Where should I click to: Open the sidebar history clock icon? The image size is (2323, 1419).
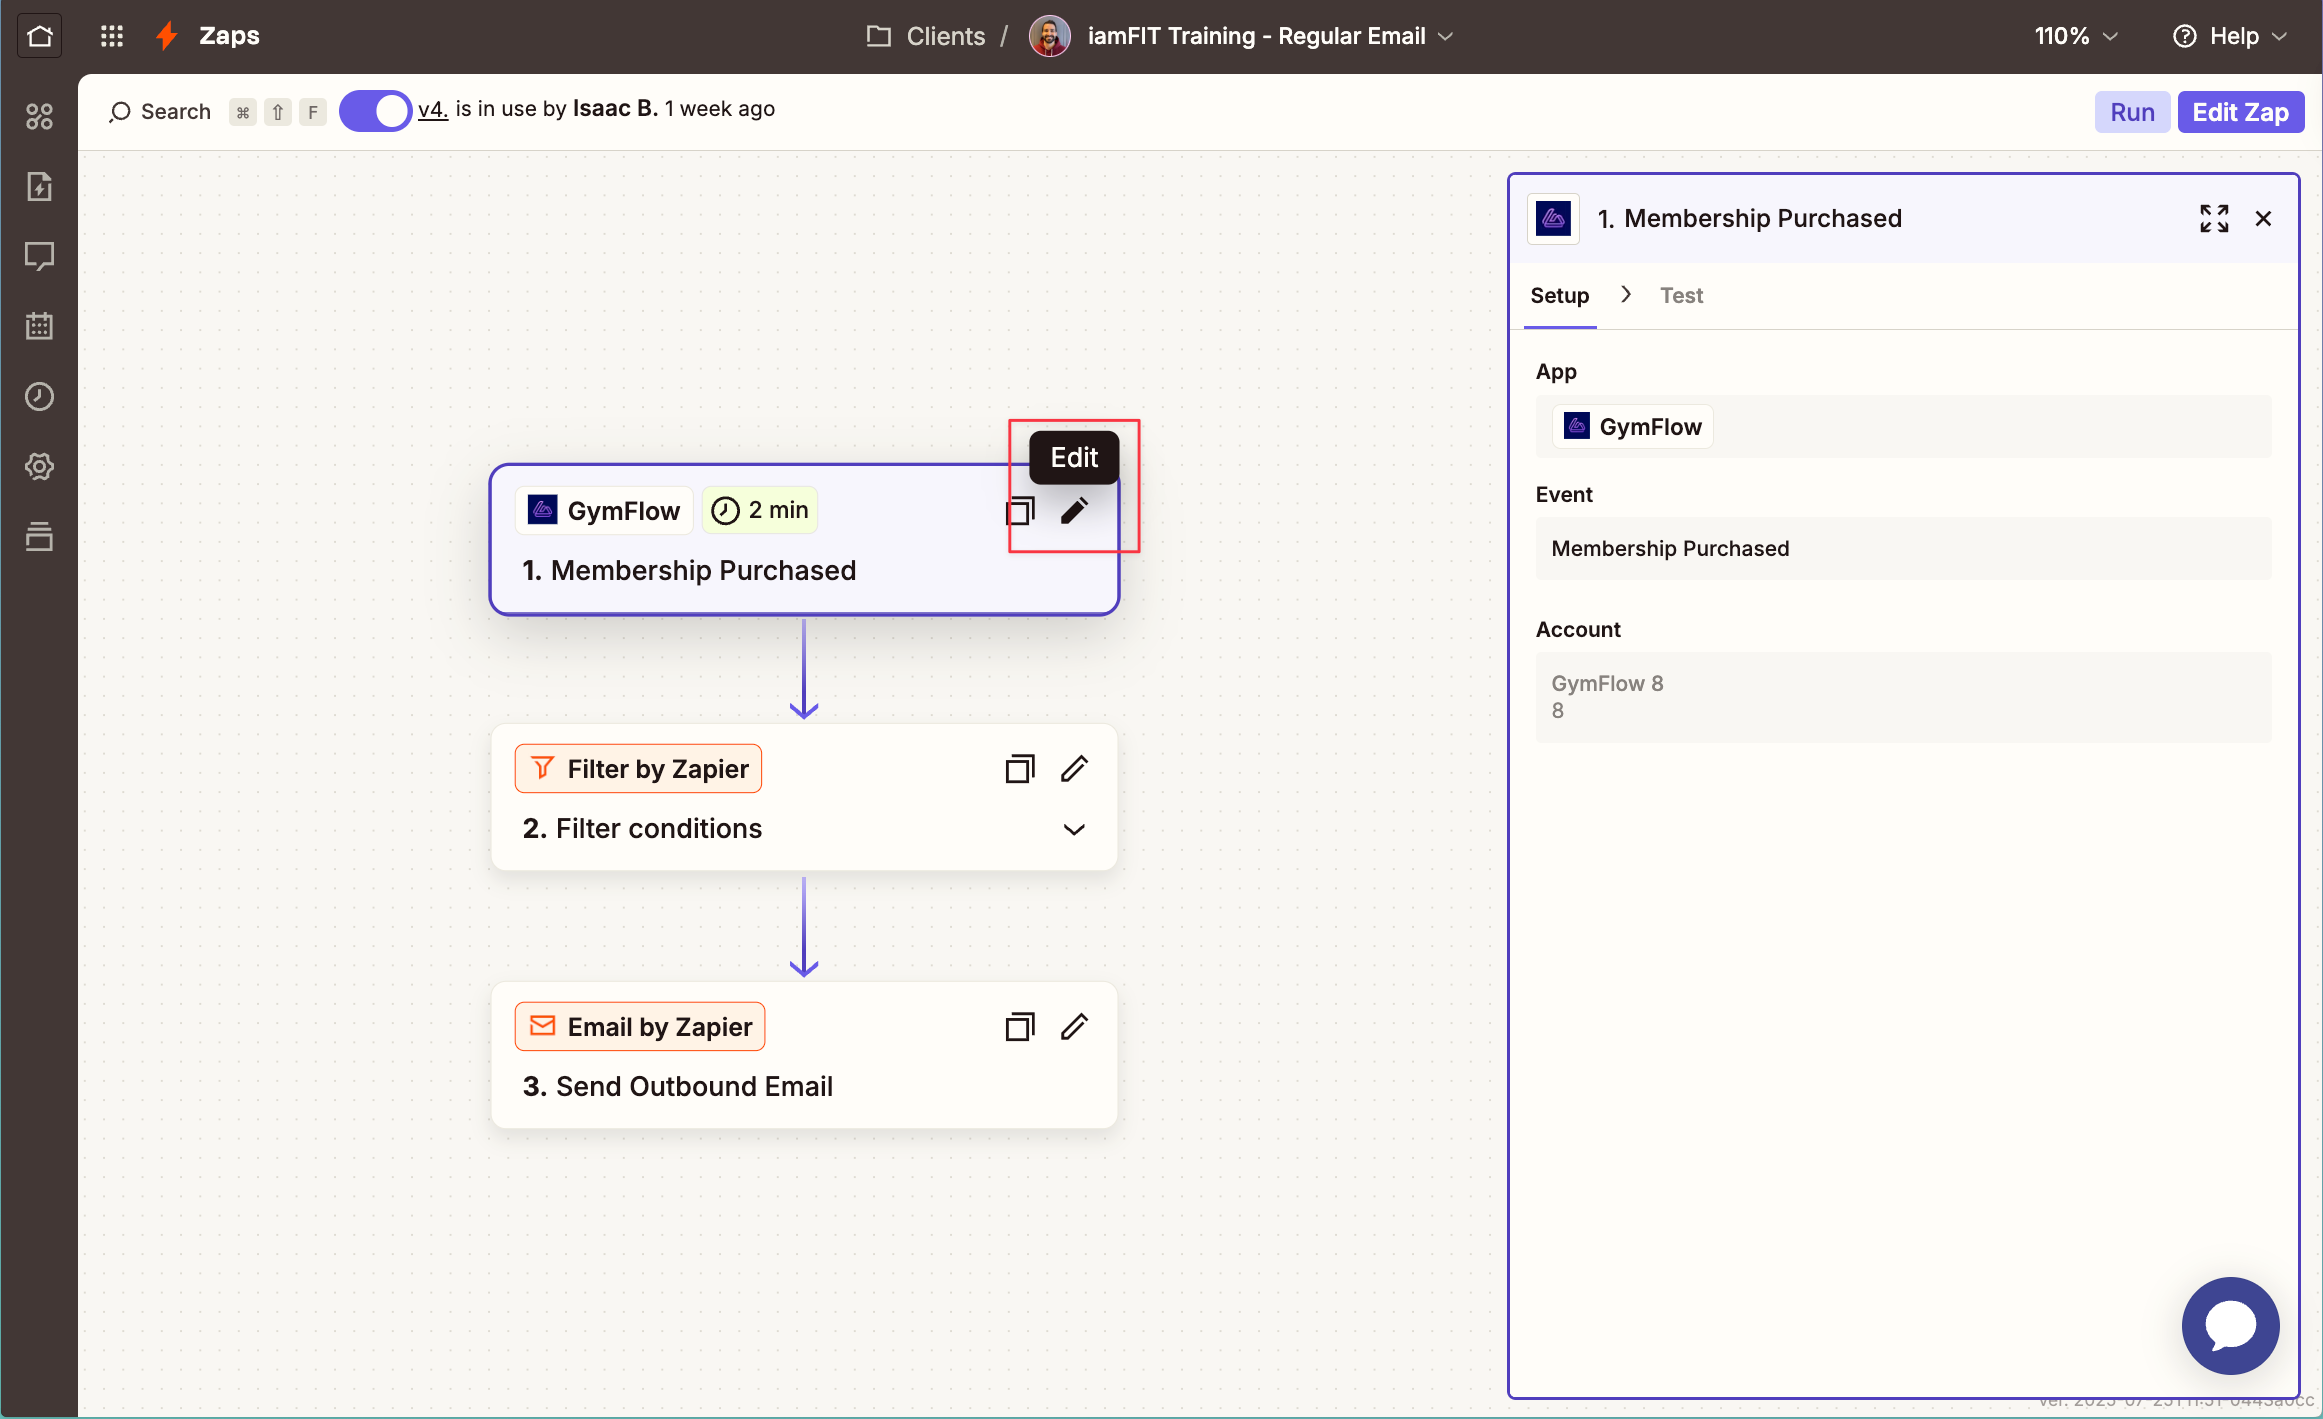(39, 396)
